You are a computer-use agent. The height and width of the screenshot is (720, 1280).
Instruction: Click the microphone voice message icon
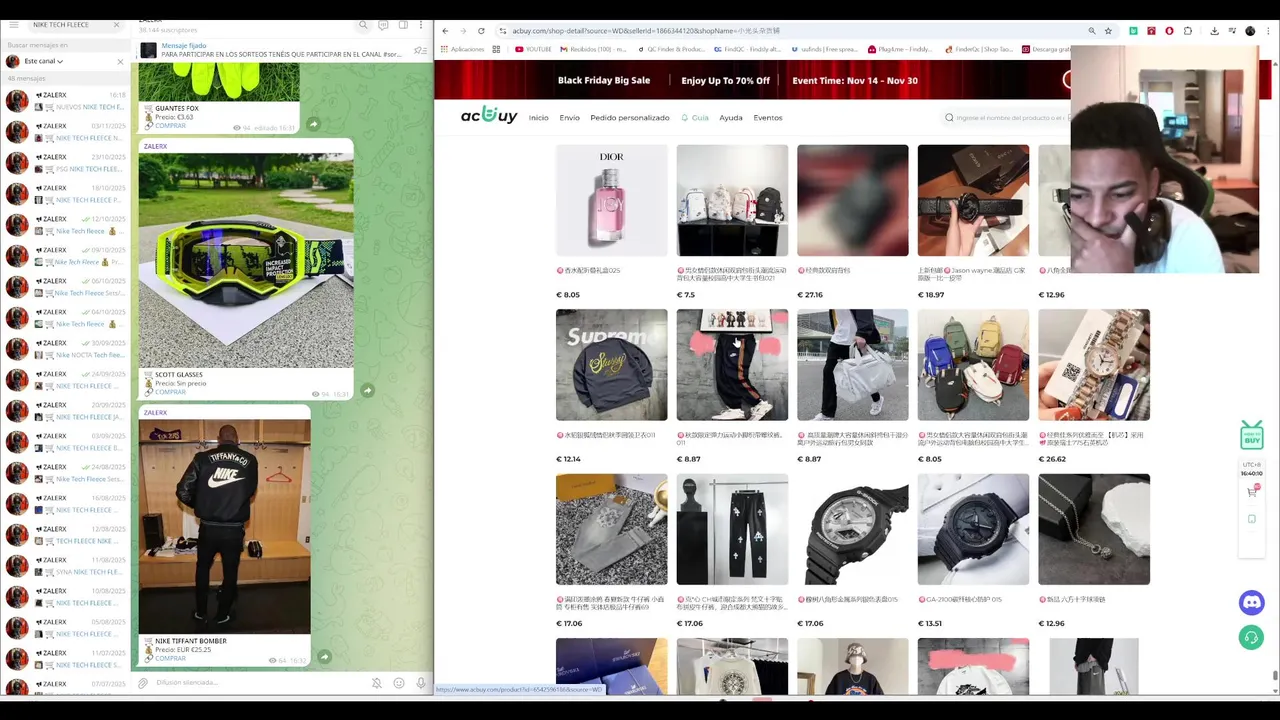click(421, 683)
